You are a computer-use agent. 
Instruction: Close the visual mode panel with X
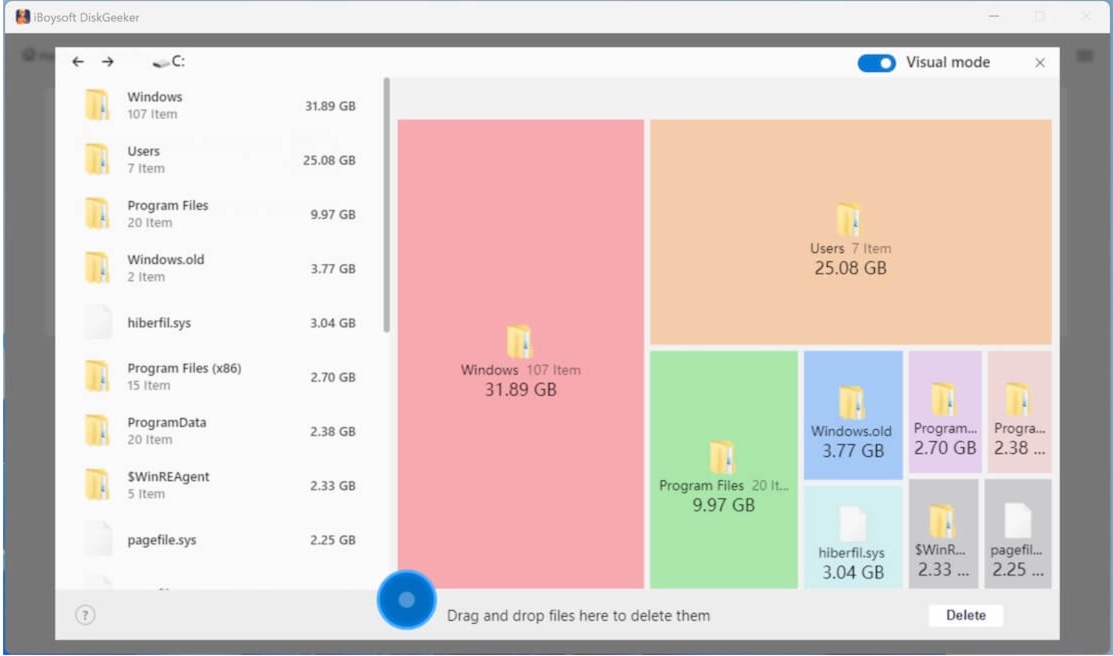[1040, 63]
